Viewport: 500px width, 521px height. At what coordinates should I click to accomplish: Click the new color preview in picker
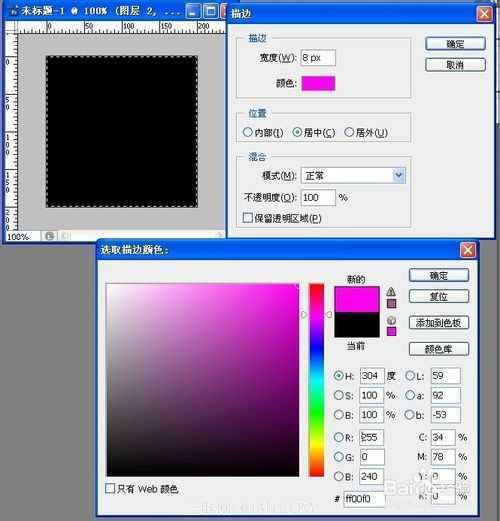pyautogui.click(x=357, y=299)
